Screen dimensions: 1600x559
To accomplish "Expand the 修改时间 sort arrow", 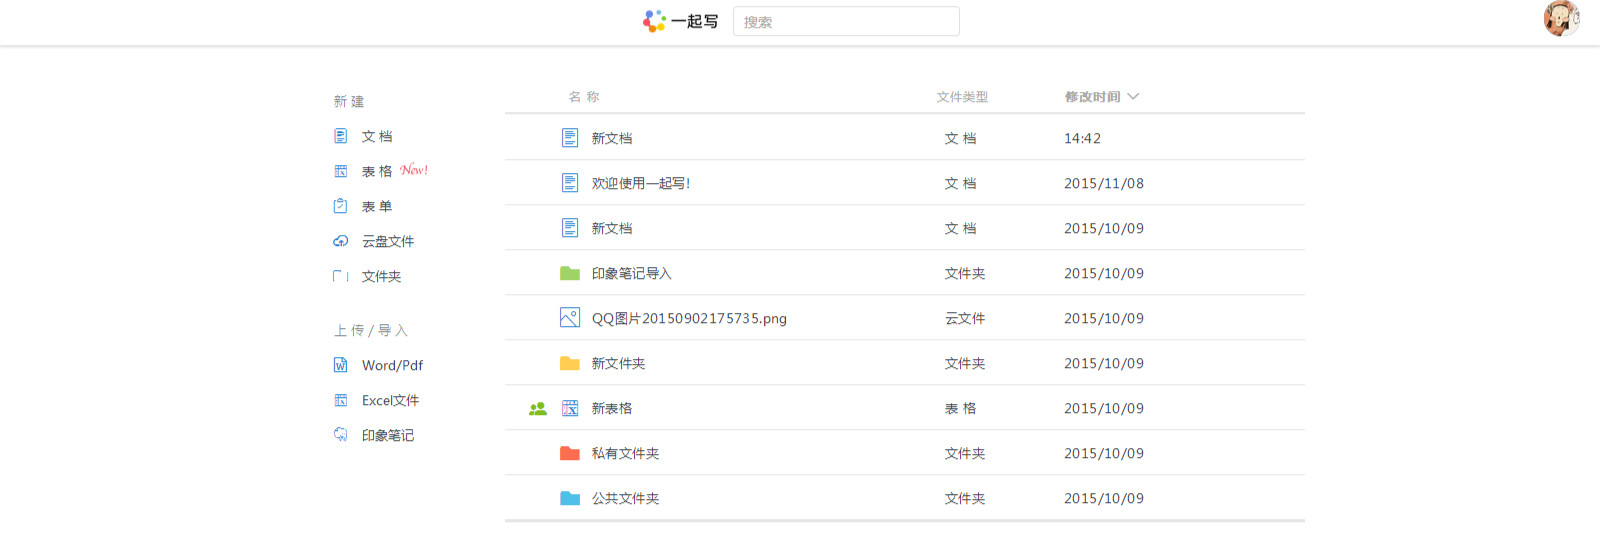I will [1133, 97].
